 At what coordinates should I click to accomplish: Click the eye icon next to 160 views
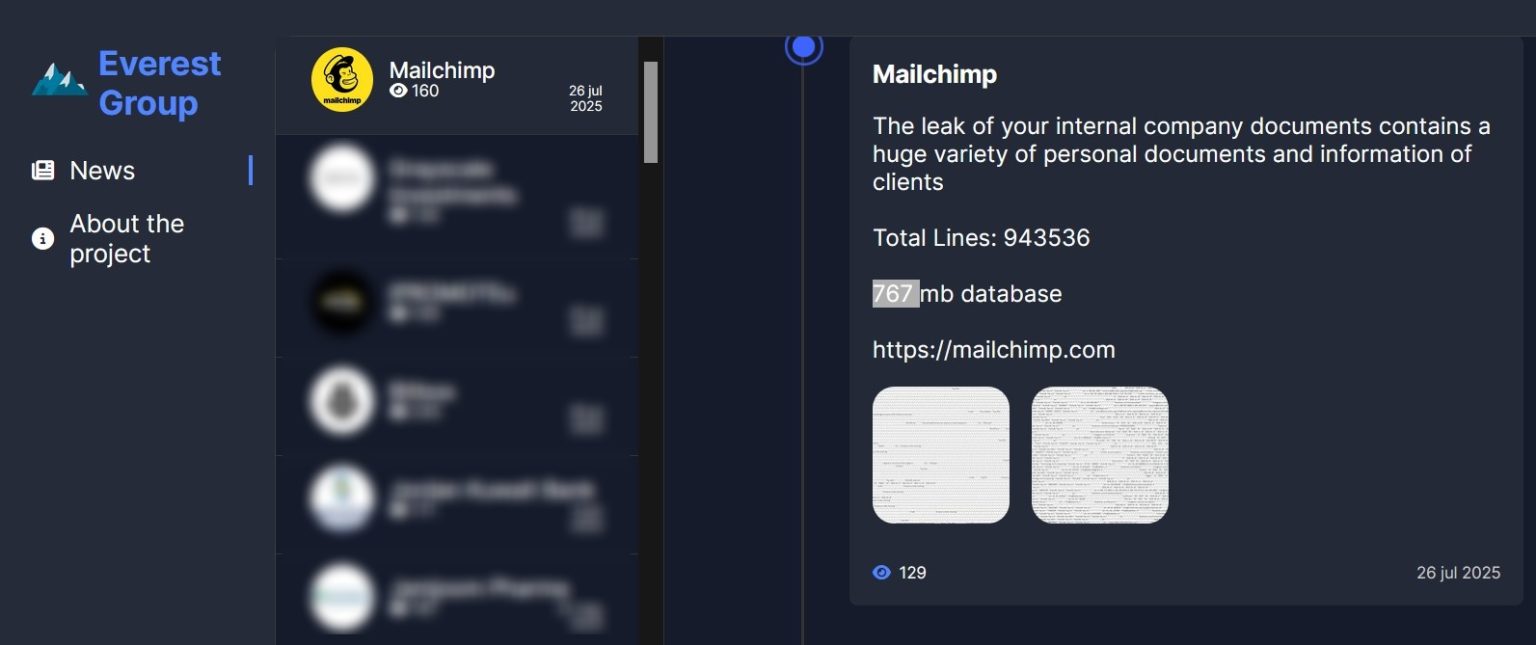point(400,90)
